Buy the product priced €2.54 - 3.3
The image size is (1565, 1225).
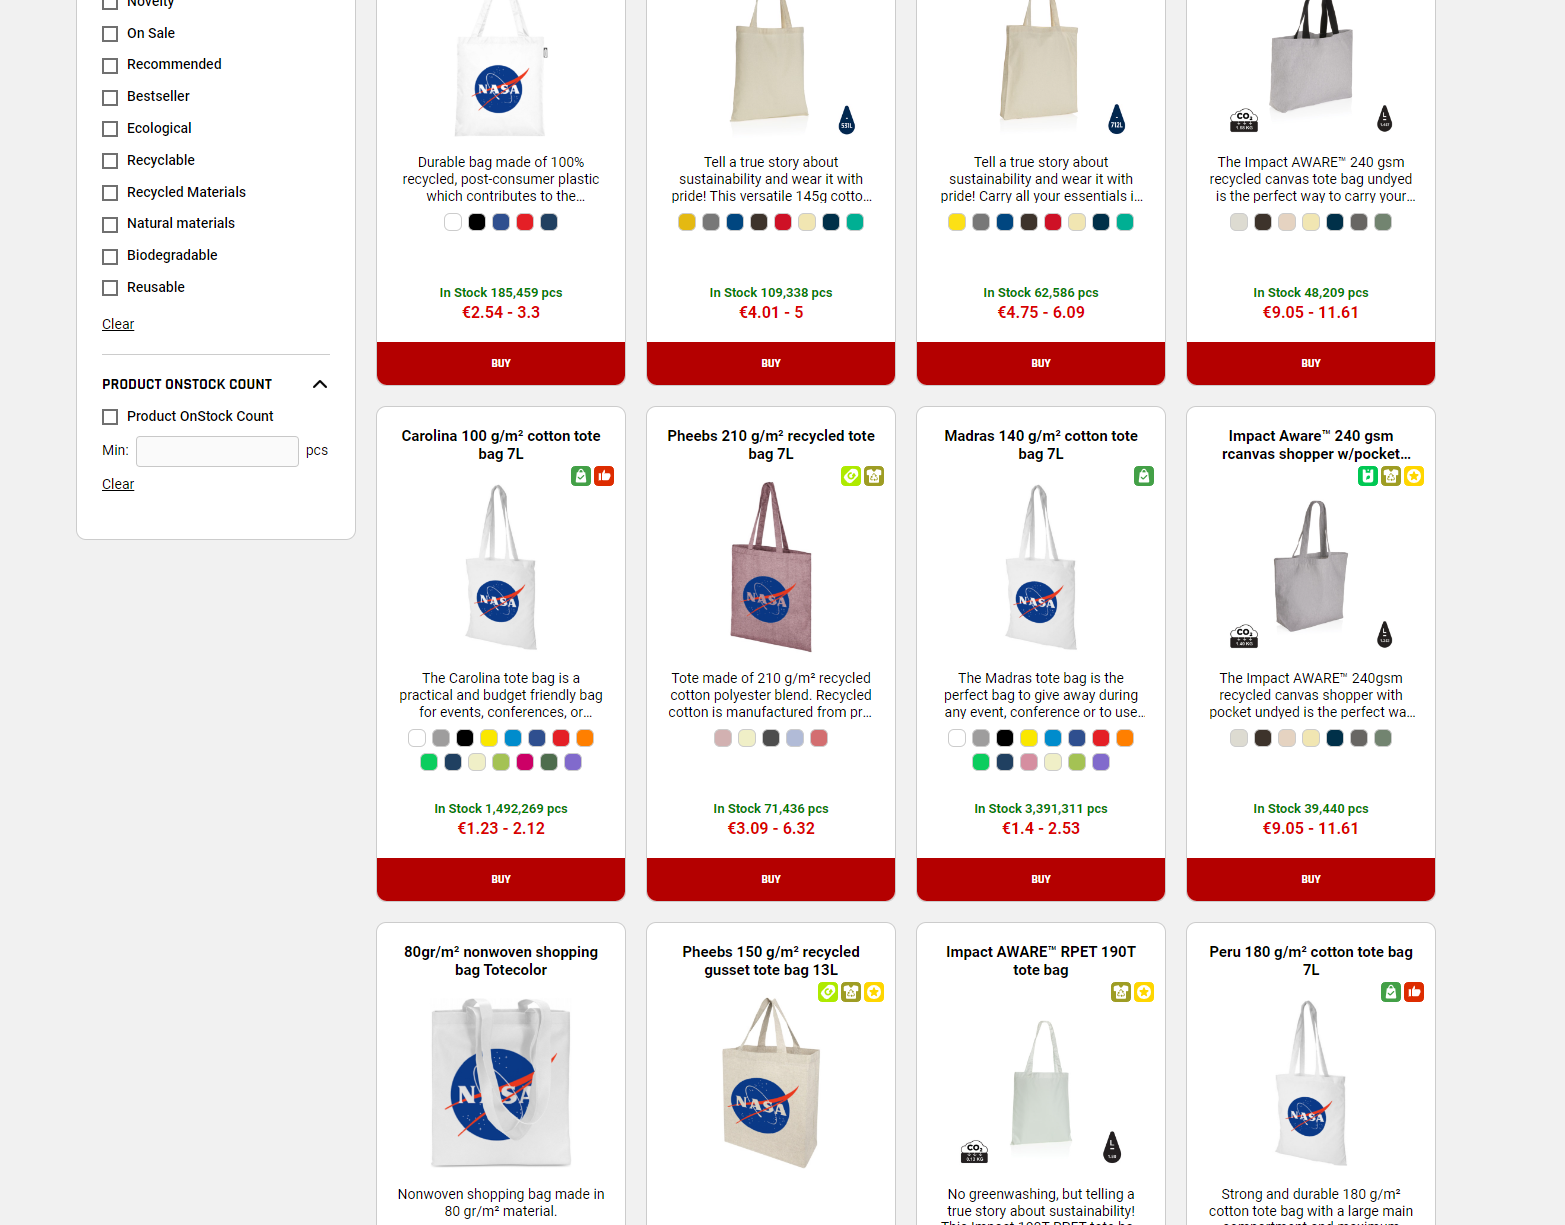[501, 363]
